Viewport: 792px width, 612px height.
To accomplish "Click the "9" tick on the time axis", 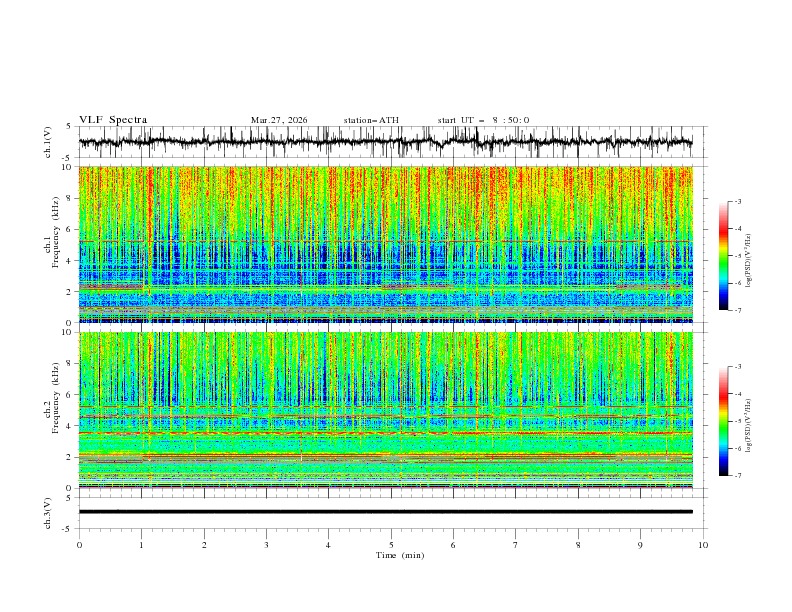I will click(x=640, y=545).
